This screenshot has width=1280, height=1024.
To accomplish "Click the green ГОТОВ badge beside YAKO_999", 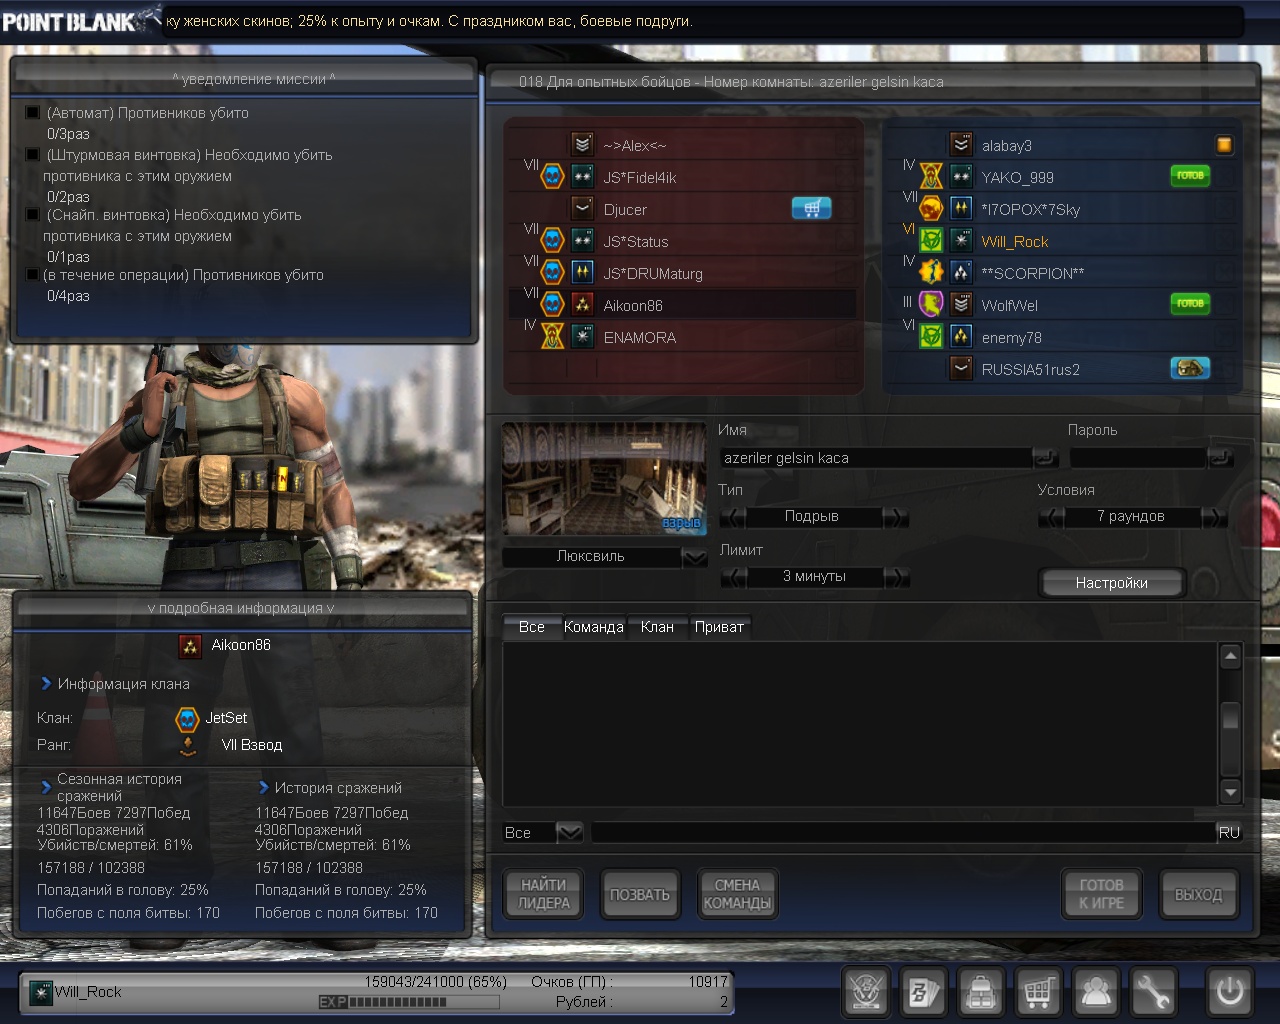I will 1190,176.
